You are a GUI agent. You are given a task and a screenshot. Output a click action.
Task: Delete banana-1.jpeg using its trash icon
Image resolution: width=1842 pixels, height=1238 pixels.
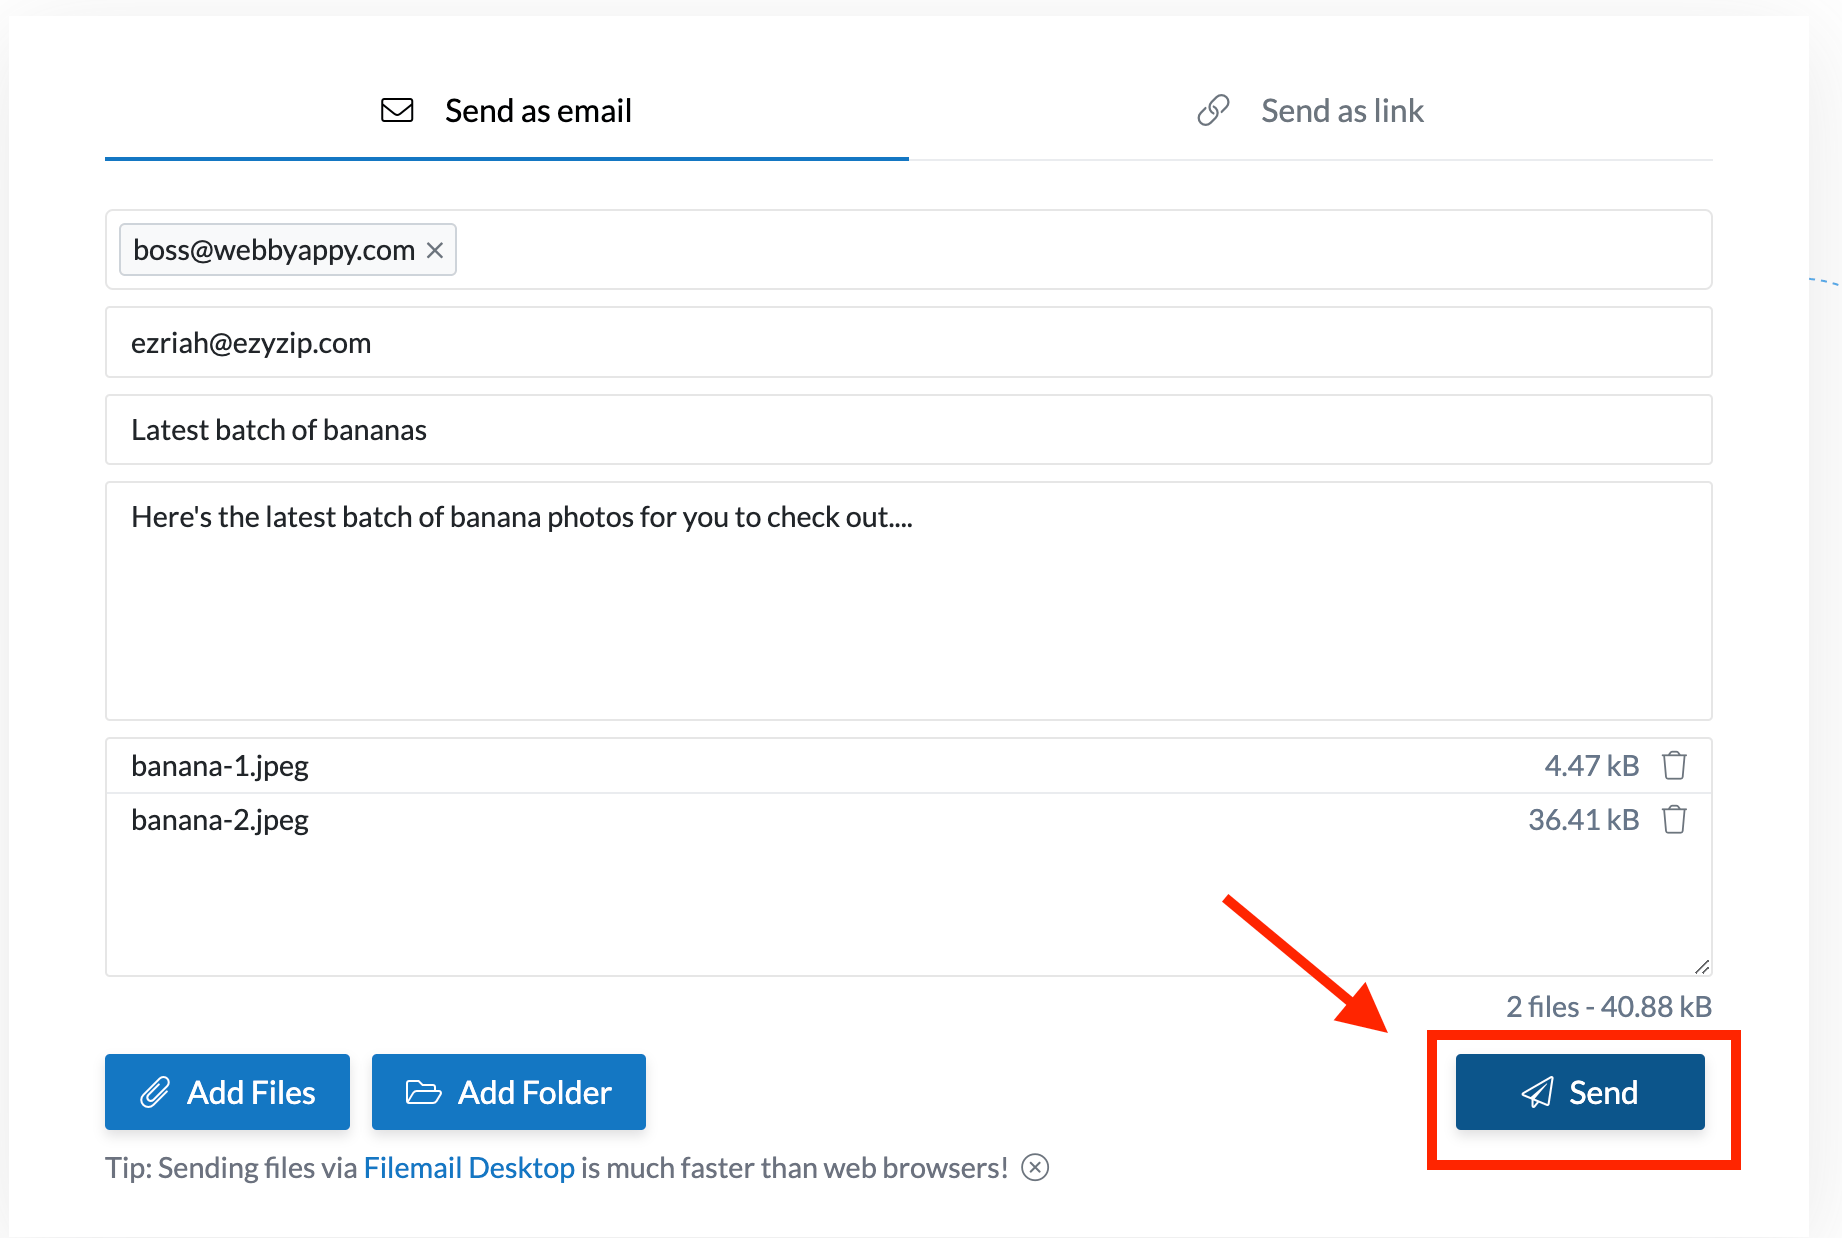[1675, 765]
